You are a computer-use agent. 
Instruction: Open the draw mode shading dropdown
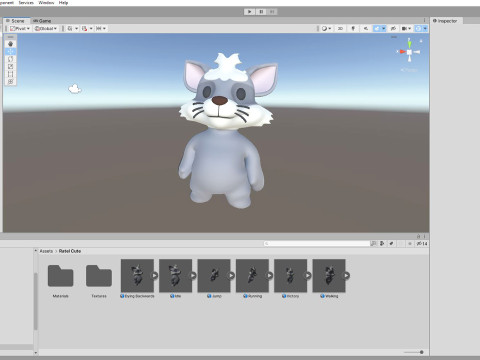(326, 29)
